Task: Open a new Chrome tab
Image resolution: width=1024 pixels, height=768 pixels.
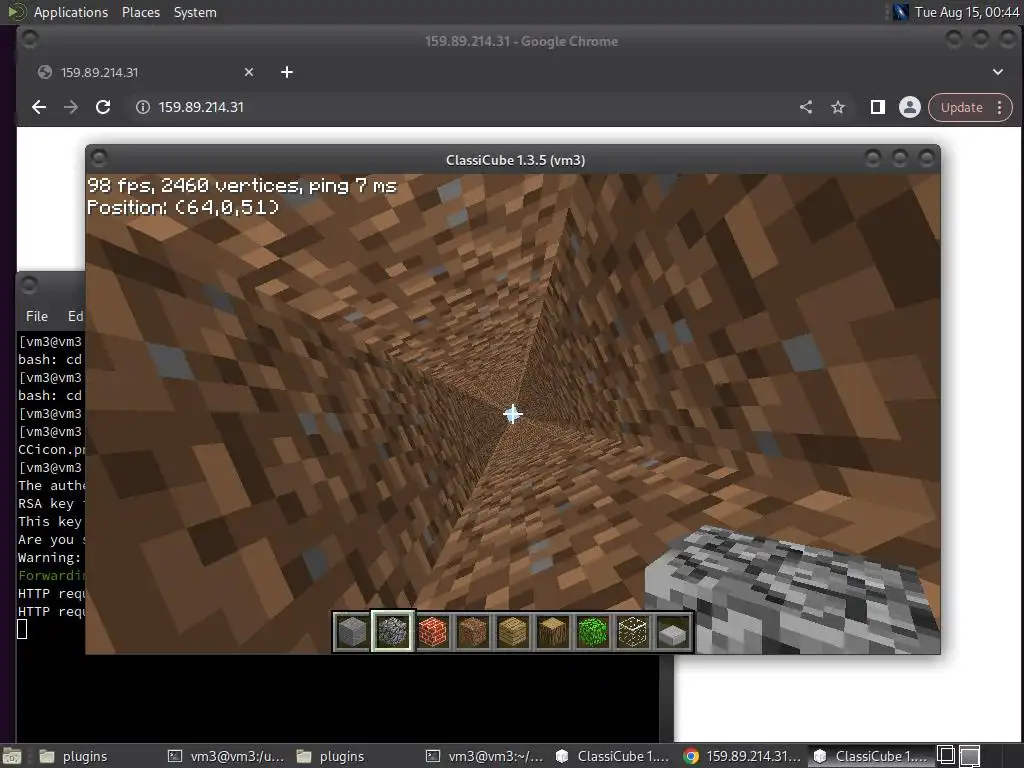Action: (287, 72)
